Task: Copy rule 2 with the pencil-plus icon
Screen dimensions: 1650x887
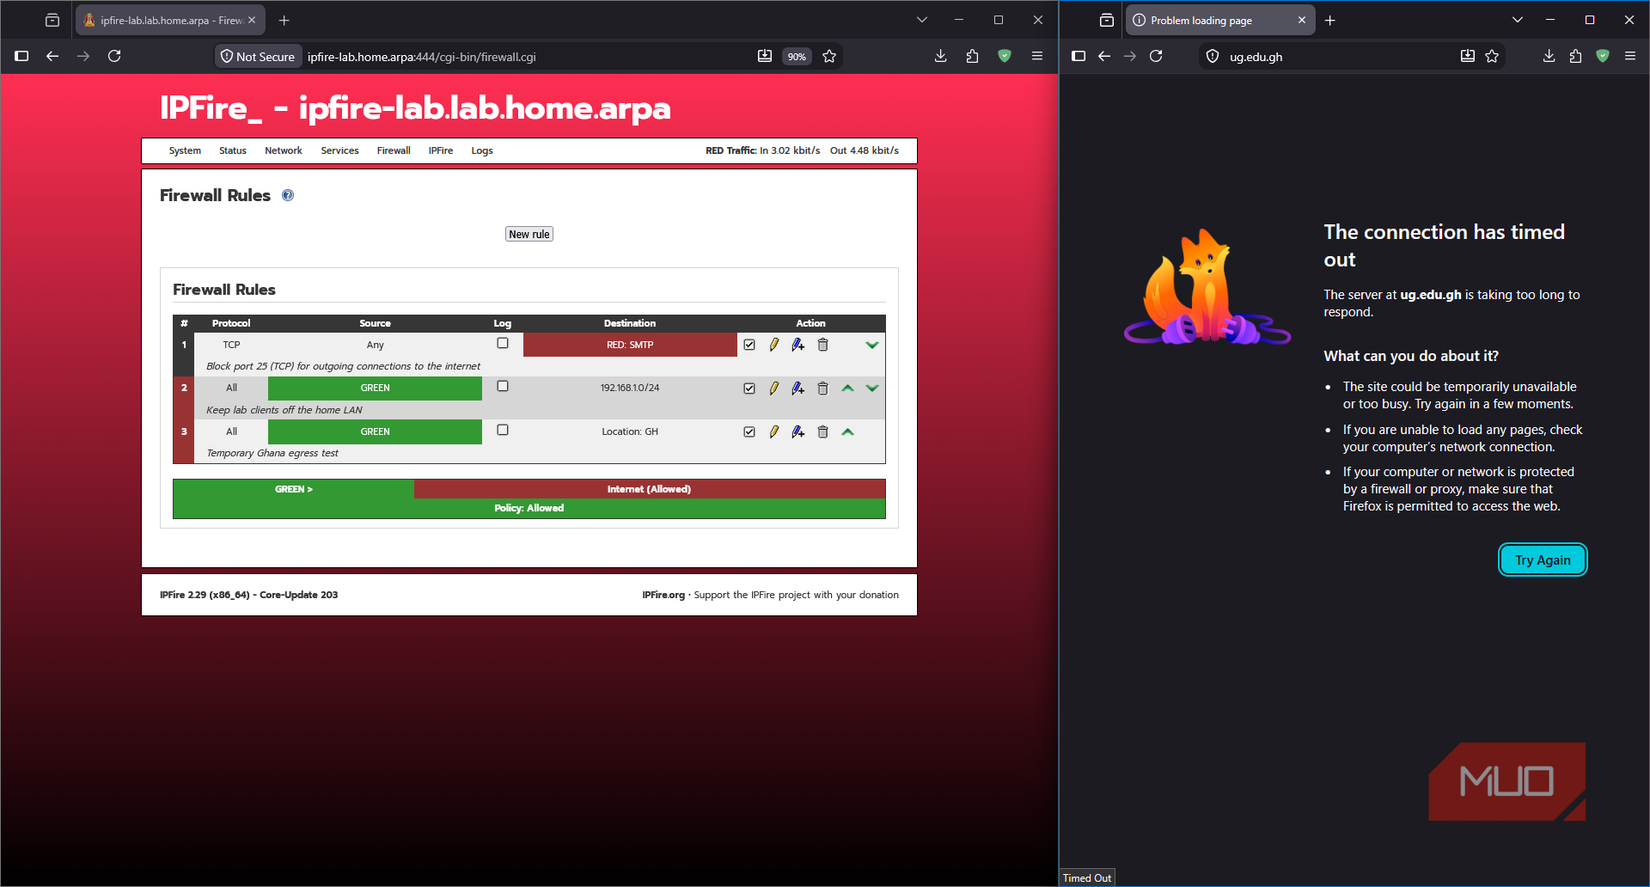Action: click(798, 388)
